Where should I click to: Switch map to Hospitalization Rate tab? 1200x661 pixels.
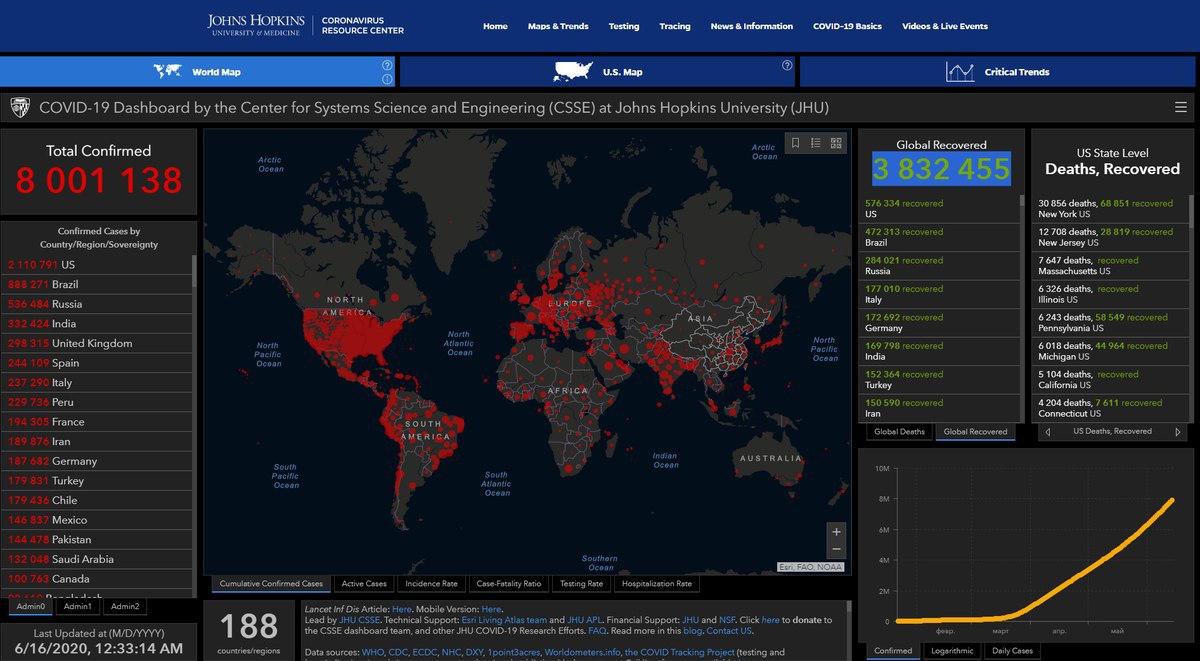click(x=656, y=584)
